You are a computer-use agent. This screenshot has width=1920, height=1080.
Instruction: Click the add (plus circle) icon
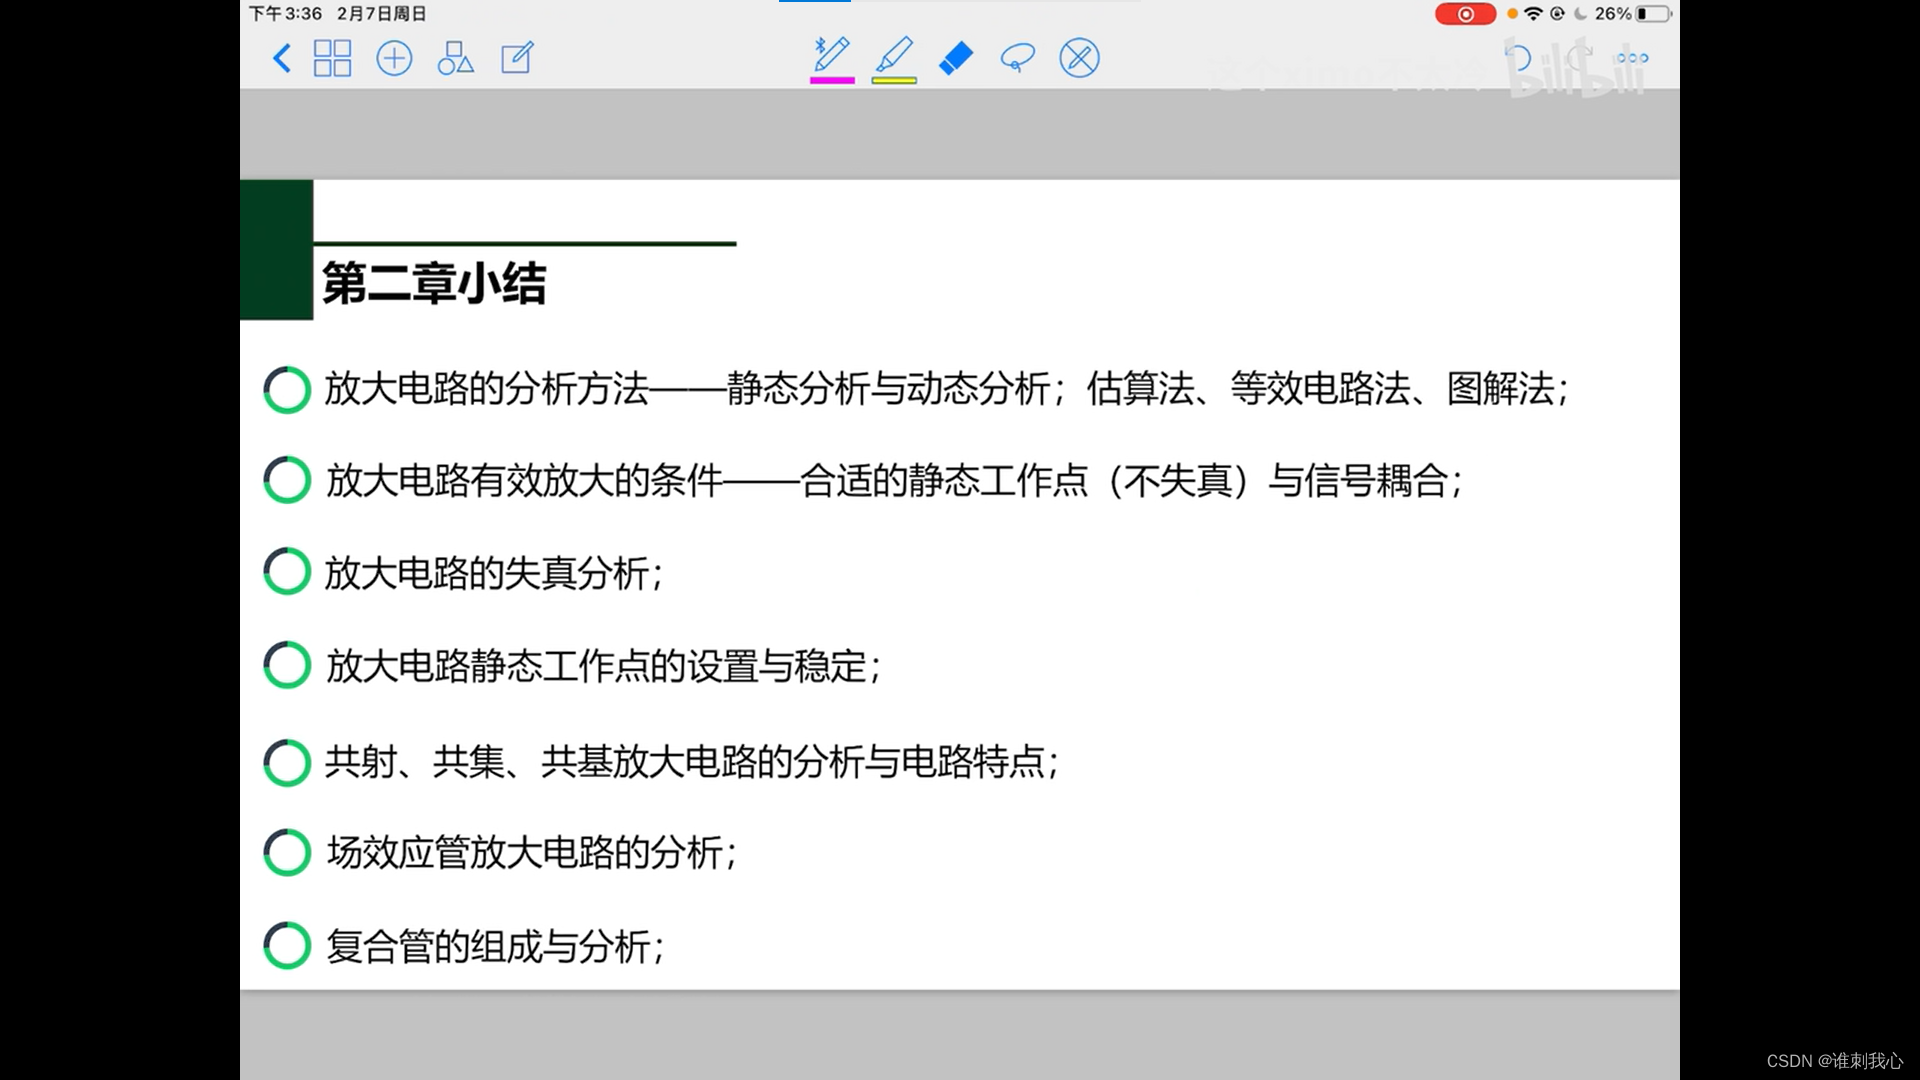tap(394, 58)
